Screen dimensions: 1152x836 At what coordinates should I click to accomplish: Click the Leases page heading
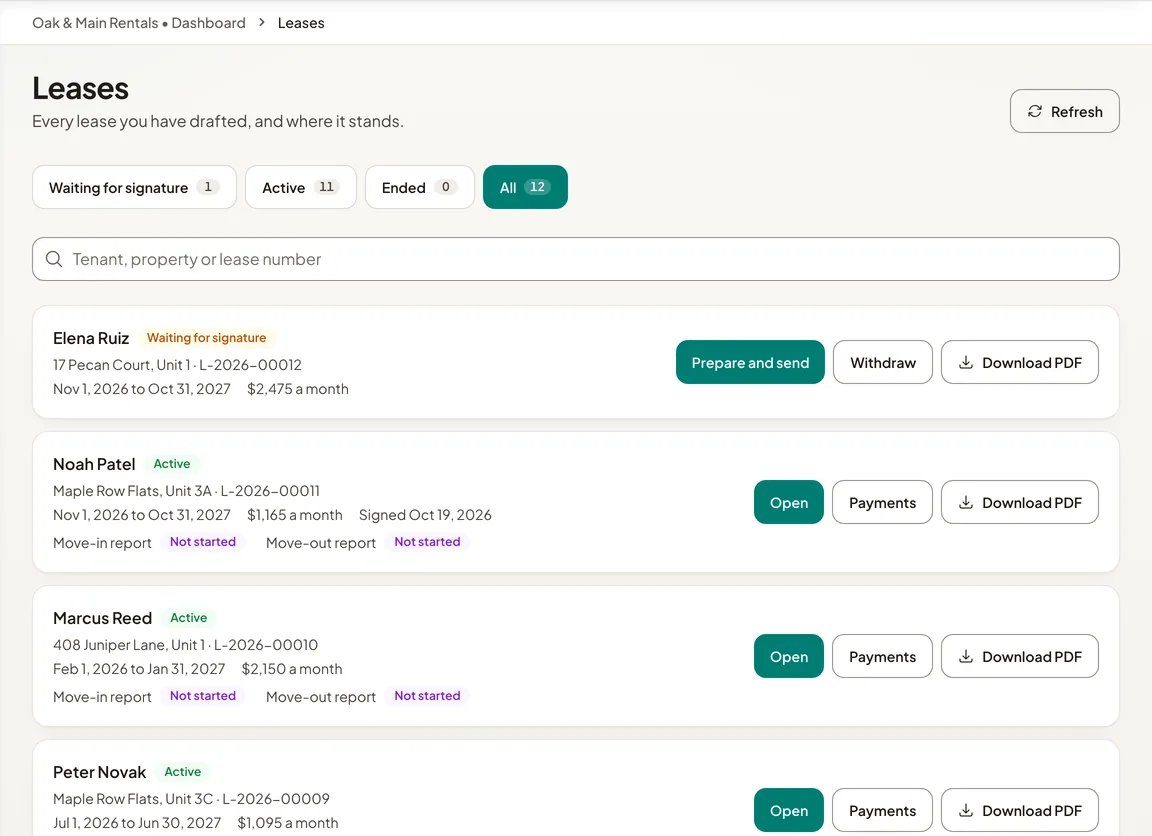tap(81, 89)
